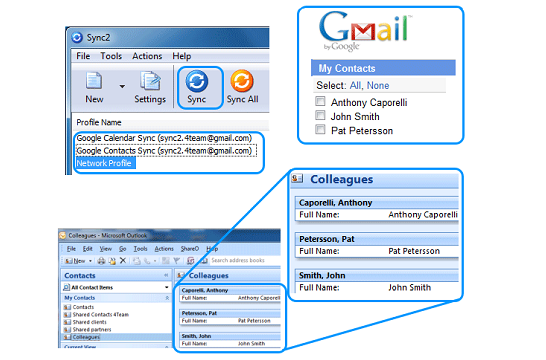Open the ShareO menu in Outlook
The image size is (546, 360).
(190, 249)
